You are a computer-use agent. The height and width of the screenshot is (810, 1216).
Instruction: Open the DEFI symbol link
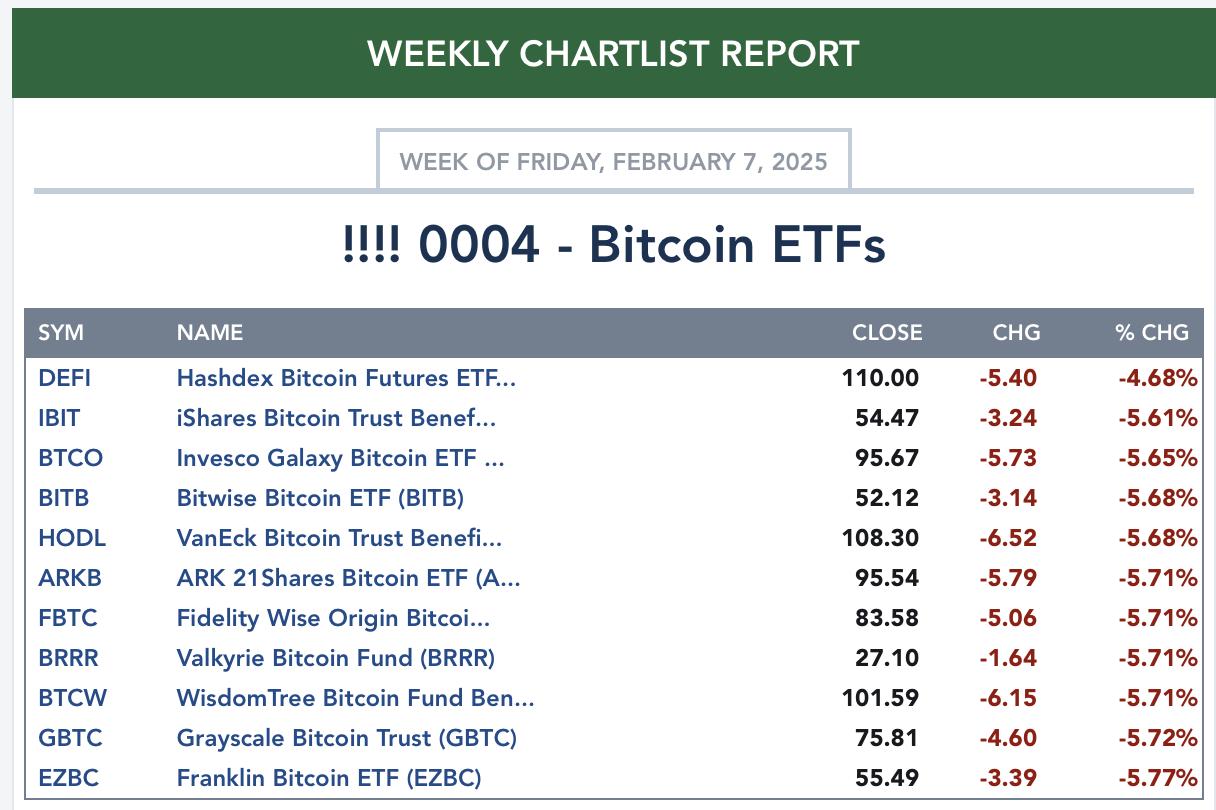[64, 378]
